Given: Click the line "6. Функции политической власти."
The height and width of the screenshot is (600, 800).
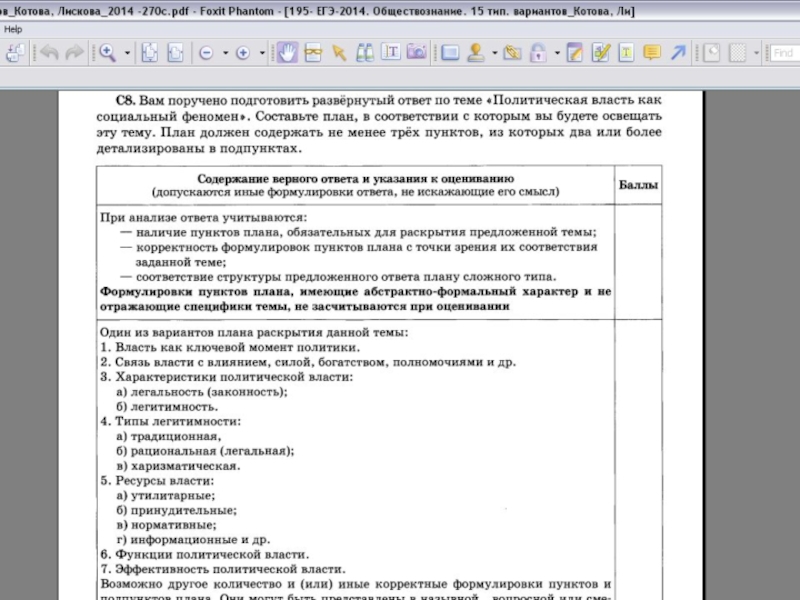Looking at the screenshot, I should (x=205, y=555).
